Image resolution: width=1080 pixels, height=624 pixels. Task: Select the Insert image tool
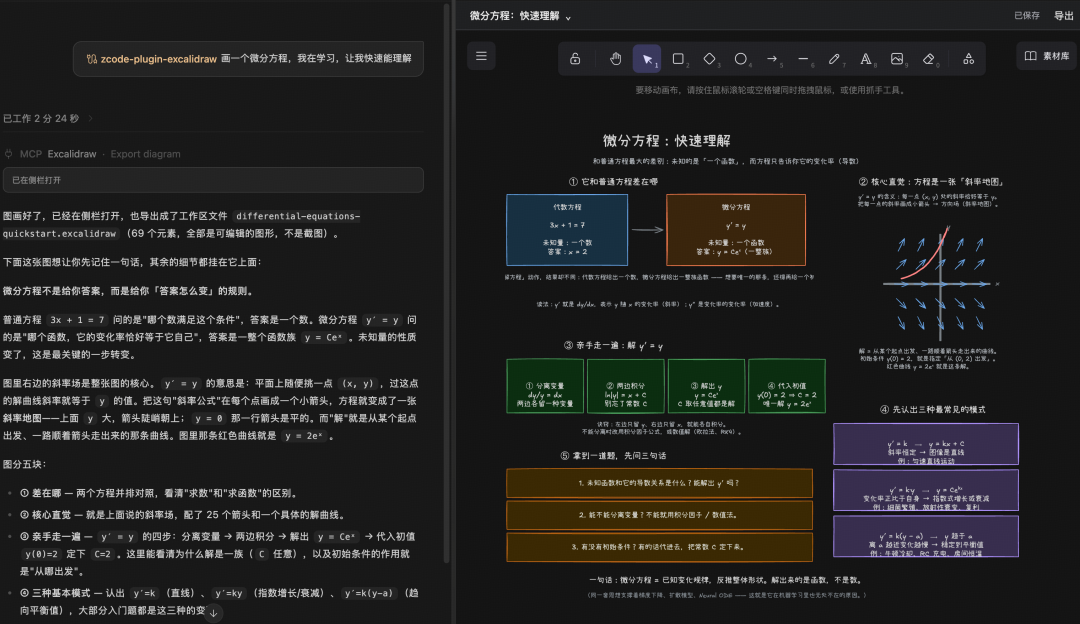click(x=897, y=59)
